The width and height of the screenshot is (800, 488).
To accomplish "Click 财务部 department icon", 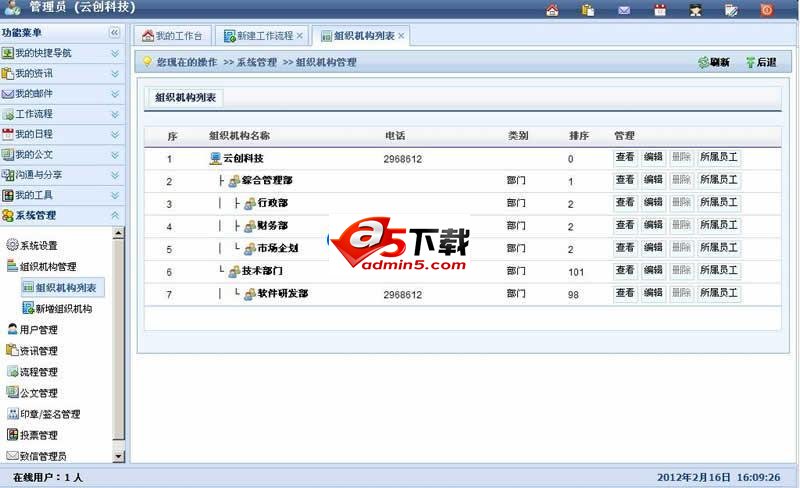I will pyautogui.click(x=250, y=226).
